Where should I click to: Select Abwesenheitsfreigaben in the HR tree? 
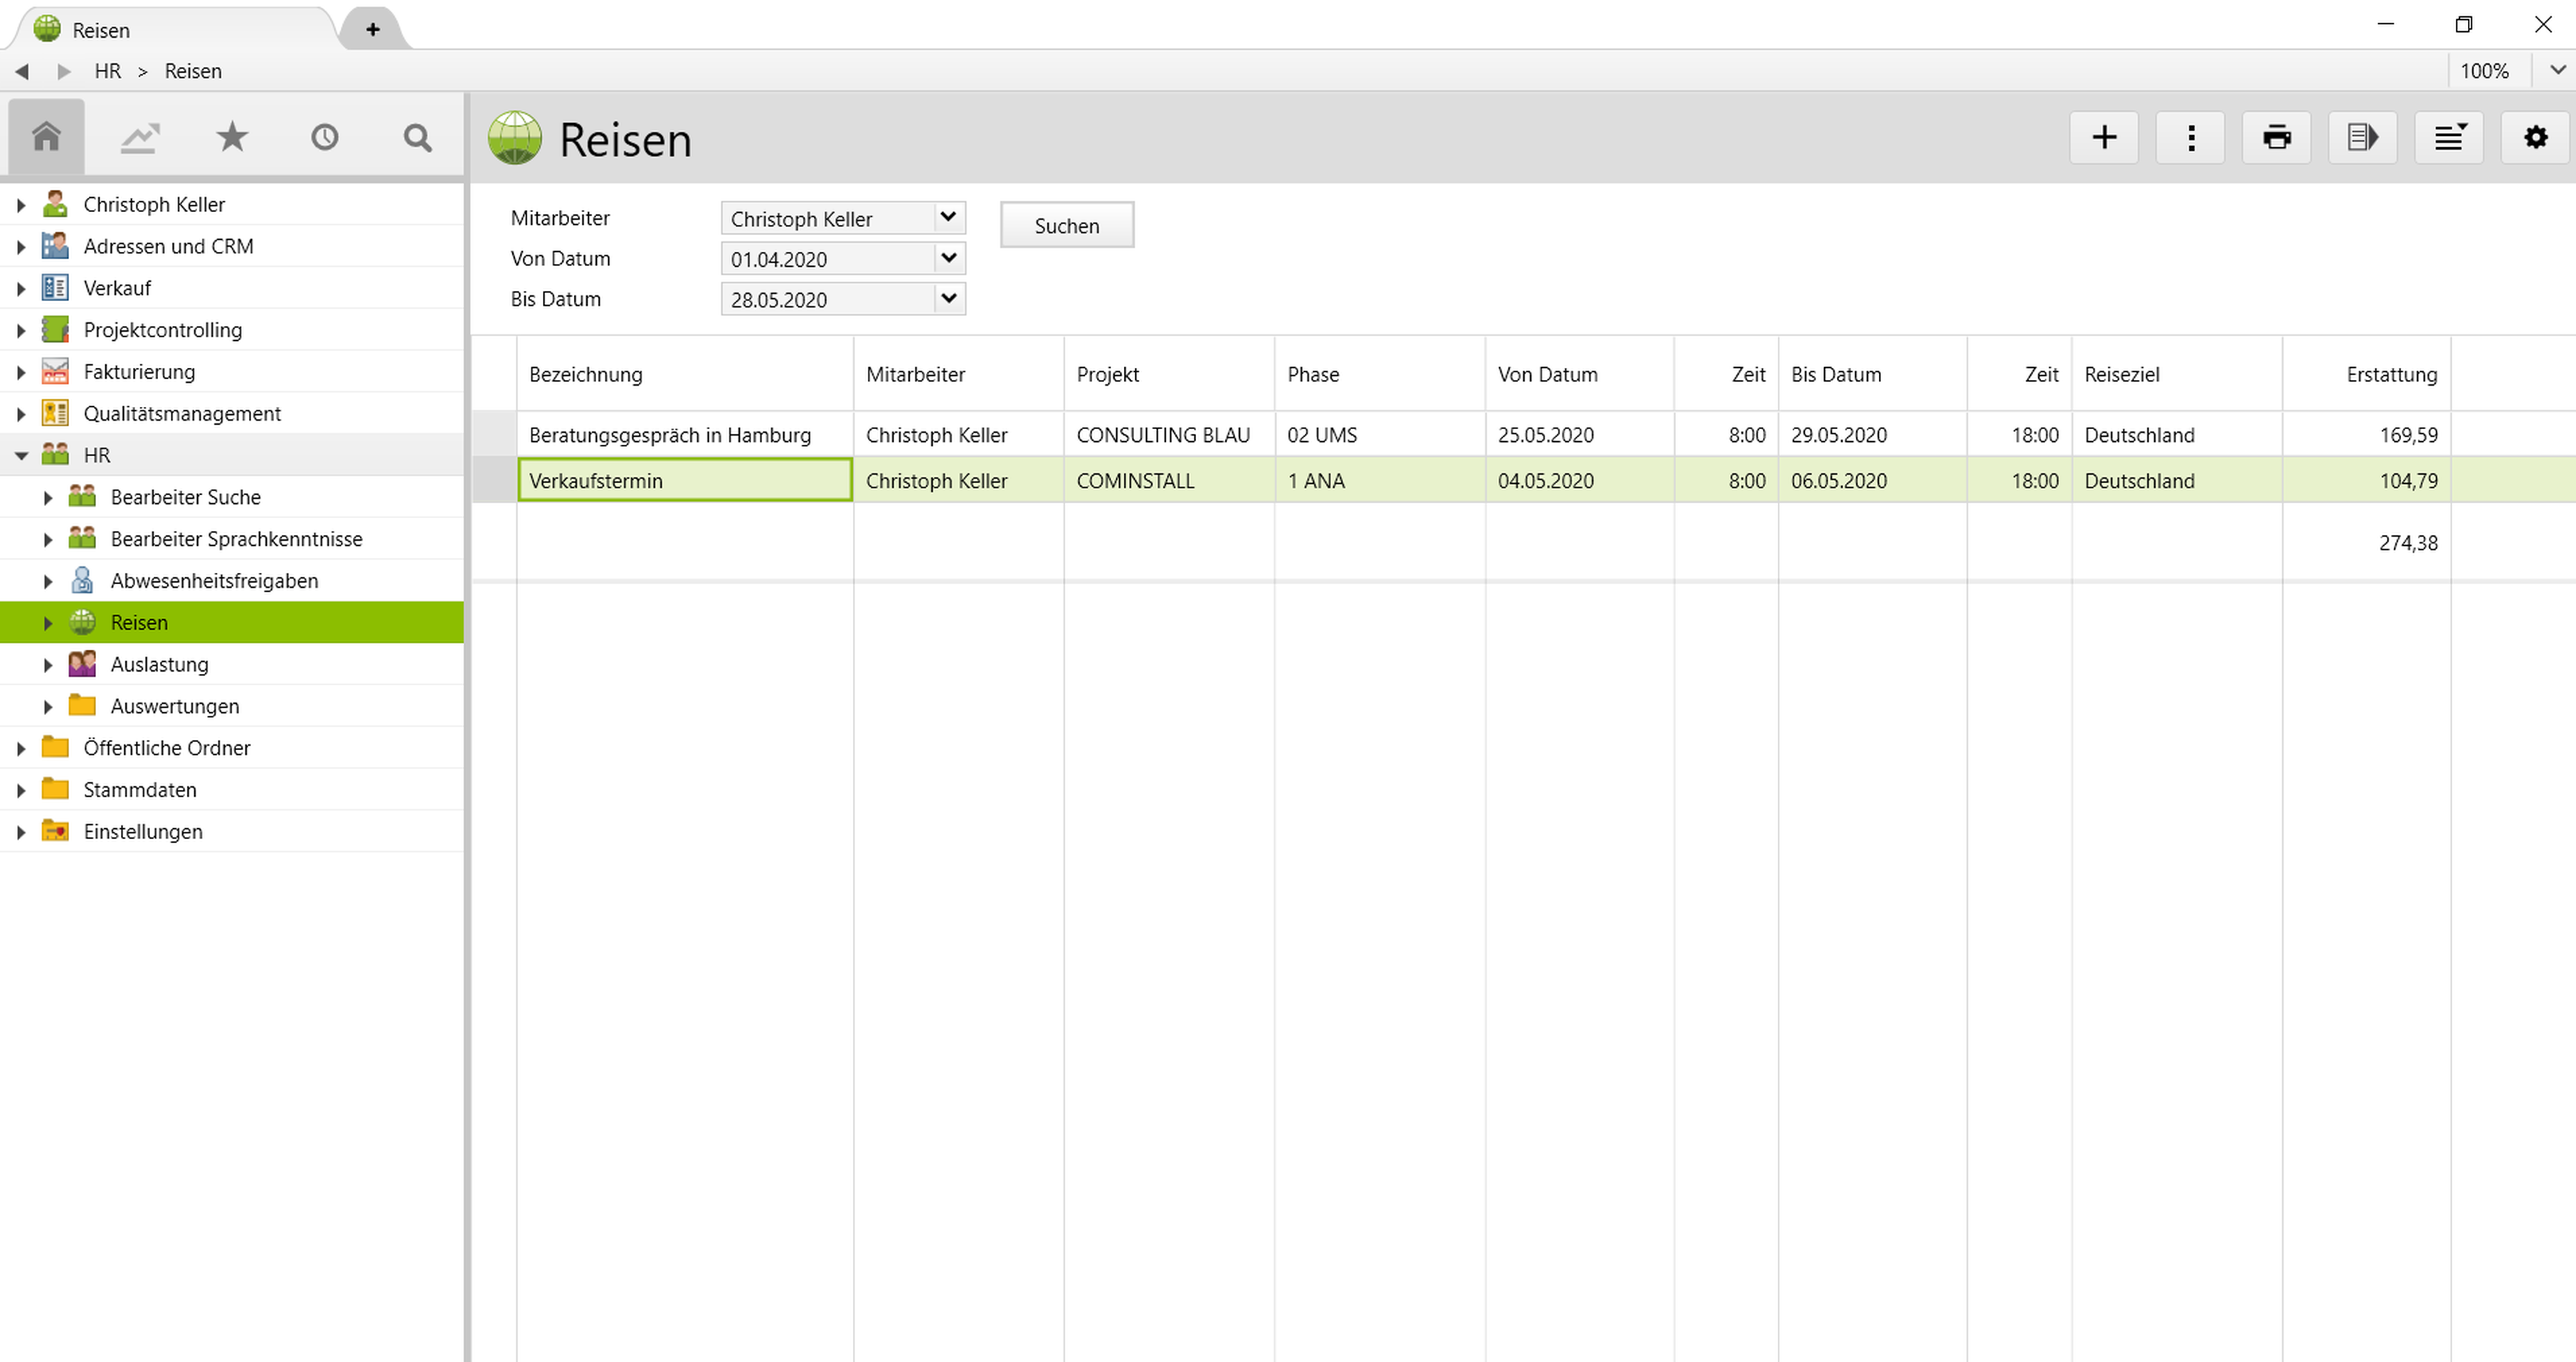coord(214,580)
